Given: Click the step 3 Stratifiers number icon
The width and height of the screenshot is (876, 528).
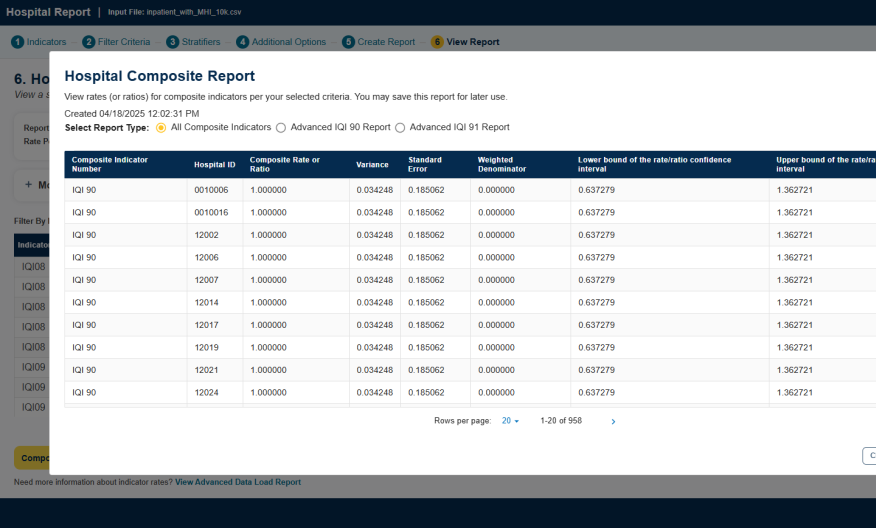Looking at the screenshot, I should coord(173,42).
